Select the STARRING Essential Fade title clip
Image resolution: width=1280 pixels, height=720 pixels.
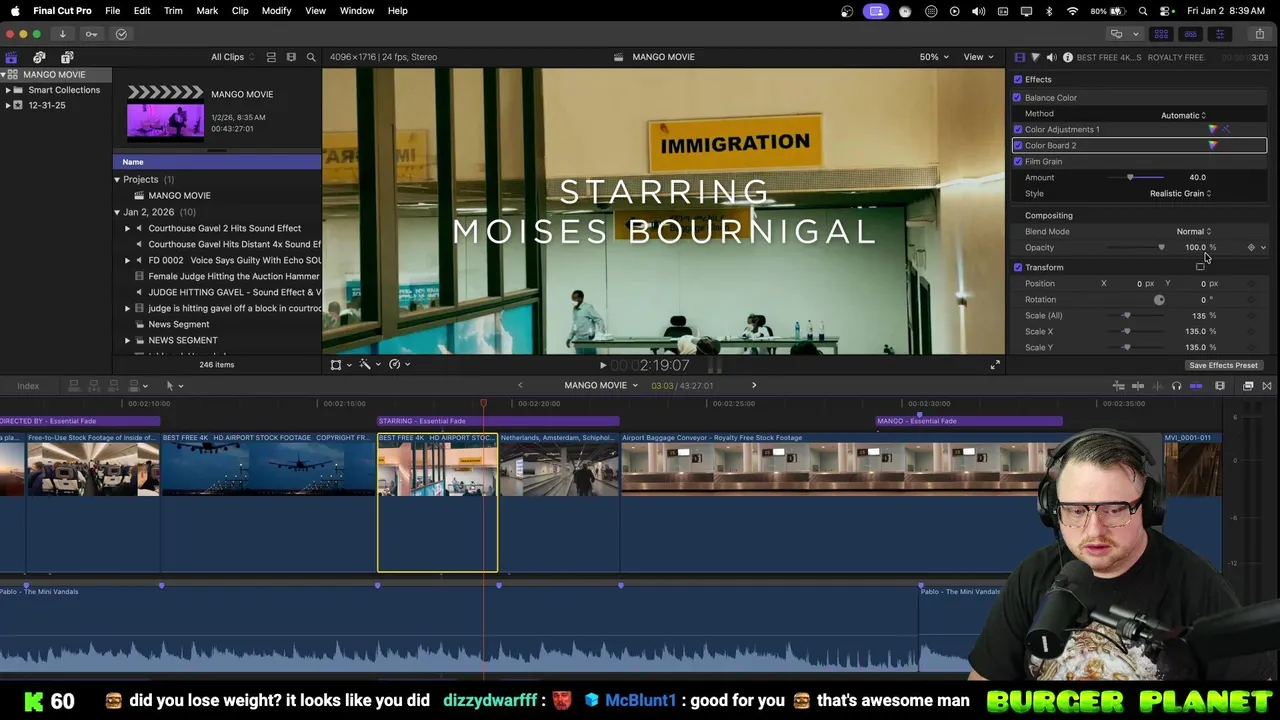coord(498,421)
